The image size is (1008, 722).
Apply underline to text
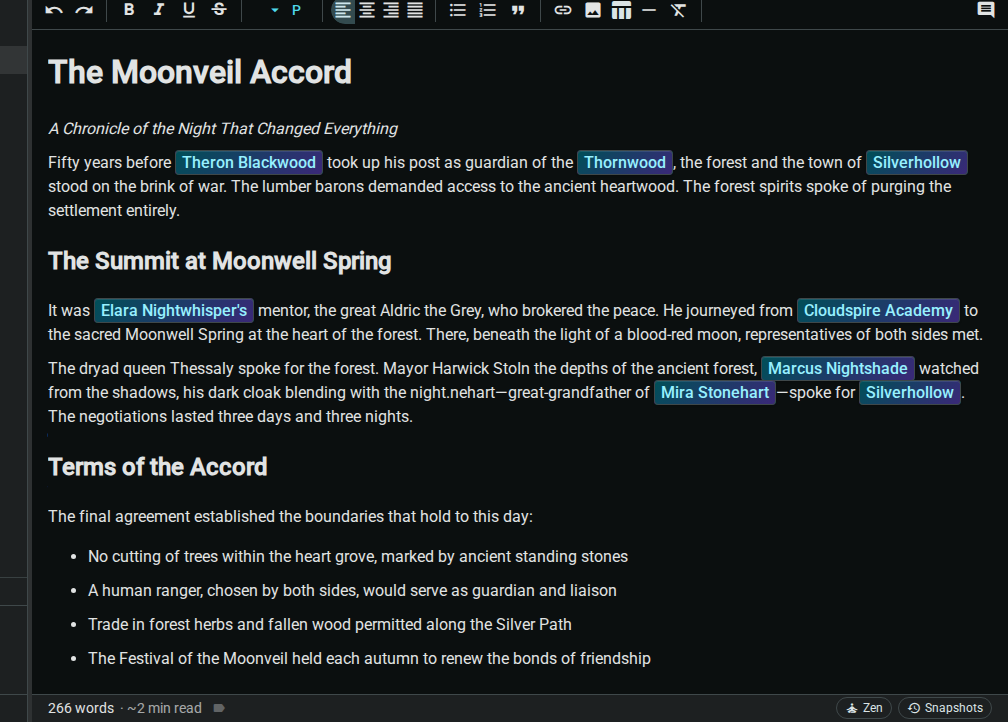point(188,10)
